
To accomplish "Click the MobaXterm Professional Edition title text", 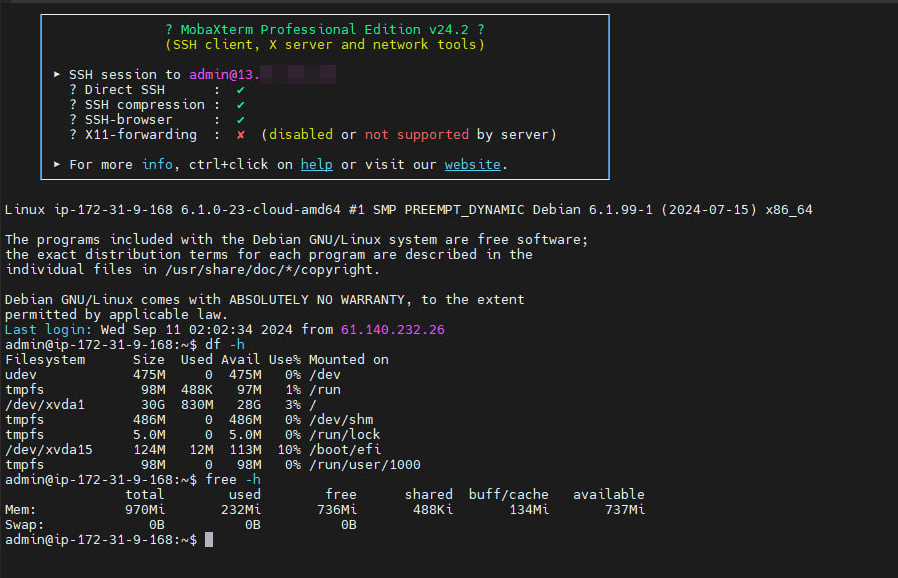I will click(x=324, y=29).
